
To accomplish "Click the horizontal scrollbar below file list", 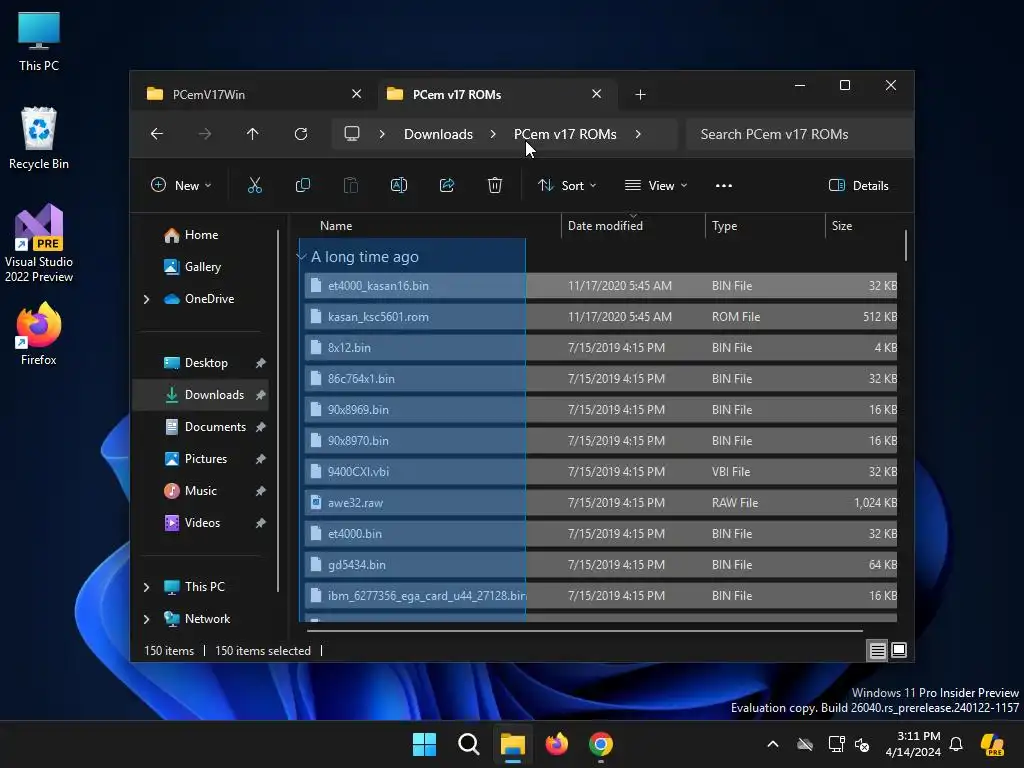I will pos(584,631).
